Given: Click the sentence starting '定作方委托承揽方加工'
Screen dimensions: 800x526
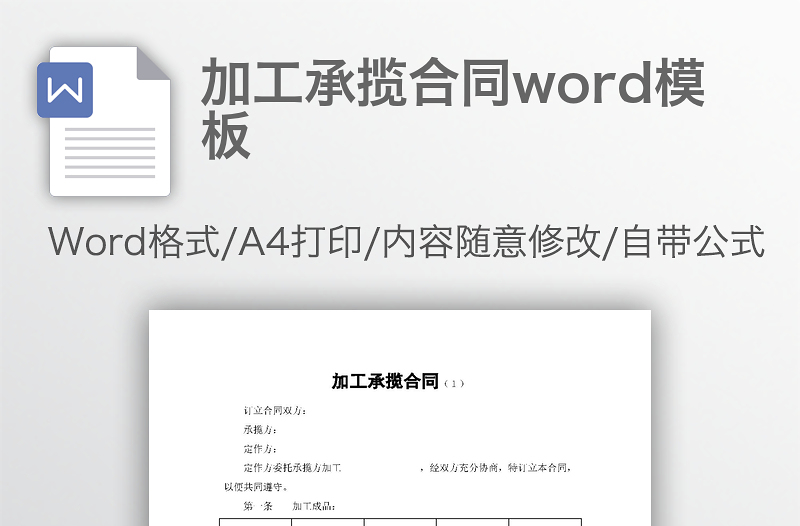Looking at the screenshot, I should click(x=407, y=468).
